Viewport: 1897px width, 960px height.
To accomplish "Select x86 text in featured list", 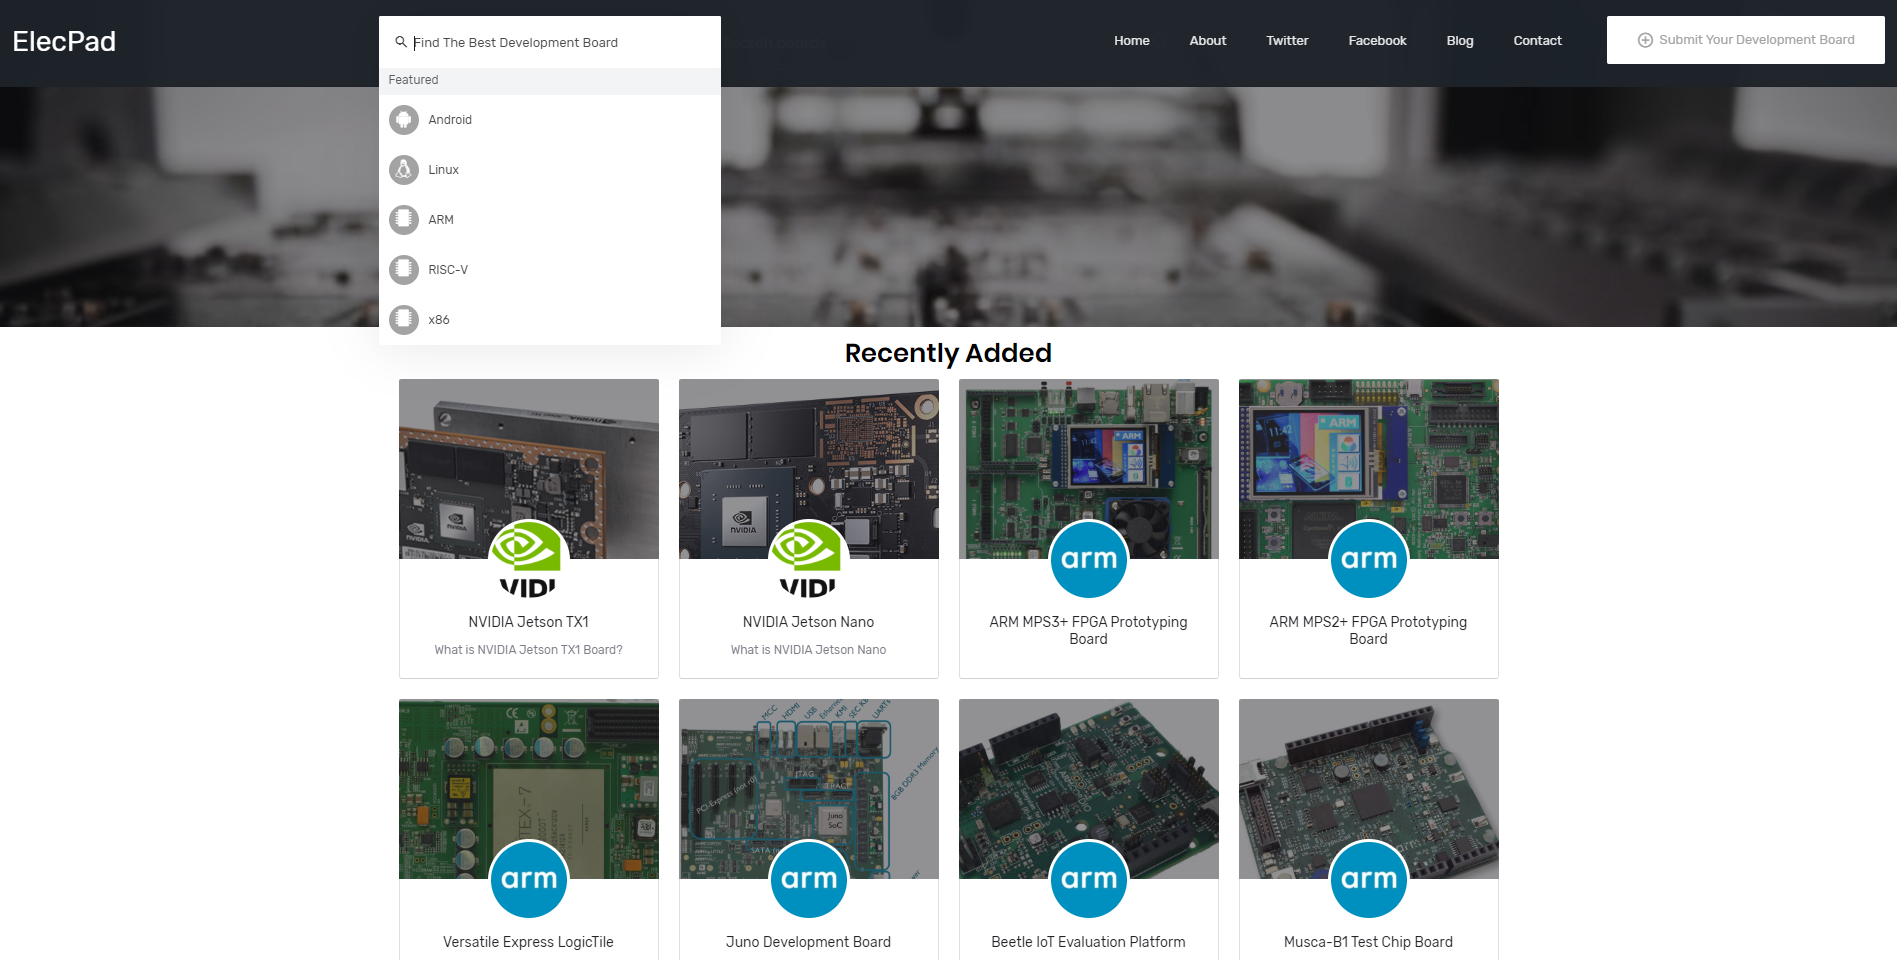I will (x=439, y=320).
